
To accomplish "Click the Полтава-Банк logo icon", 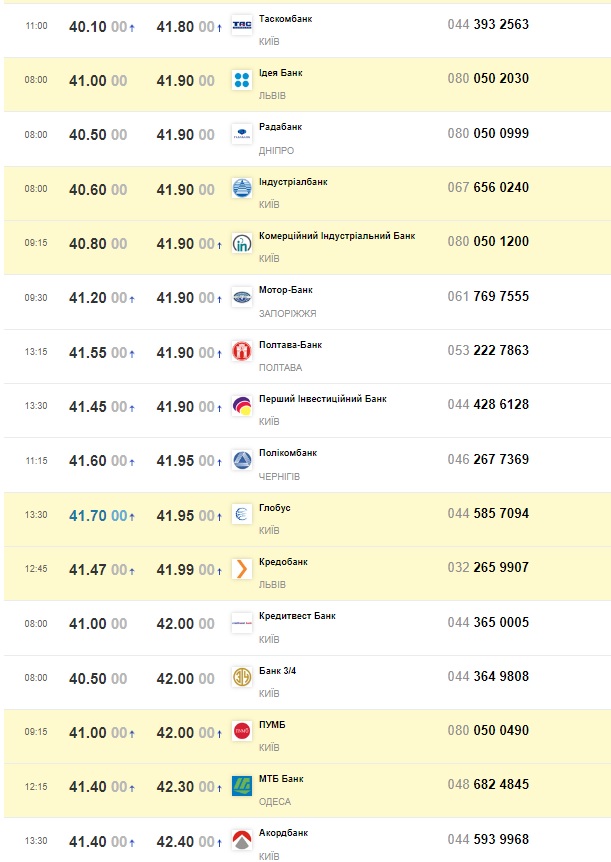I will click(x=241, y=351).
